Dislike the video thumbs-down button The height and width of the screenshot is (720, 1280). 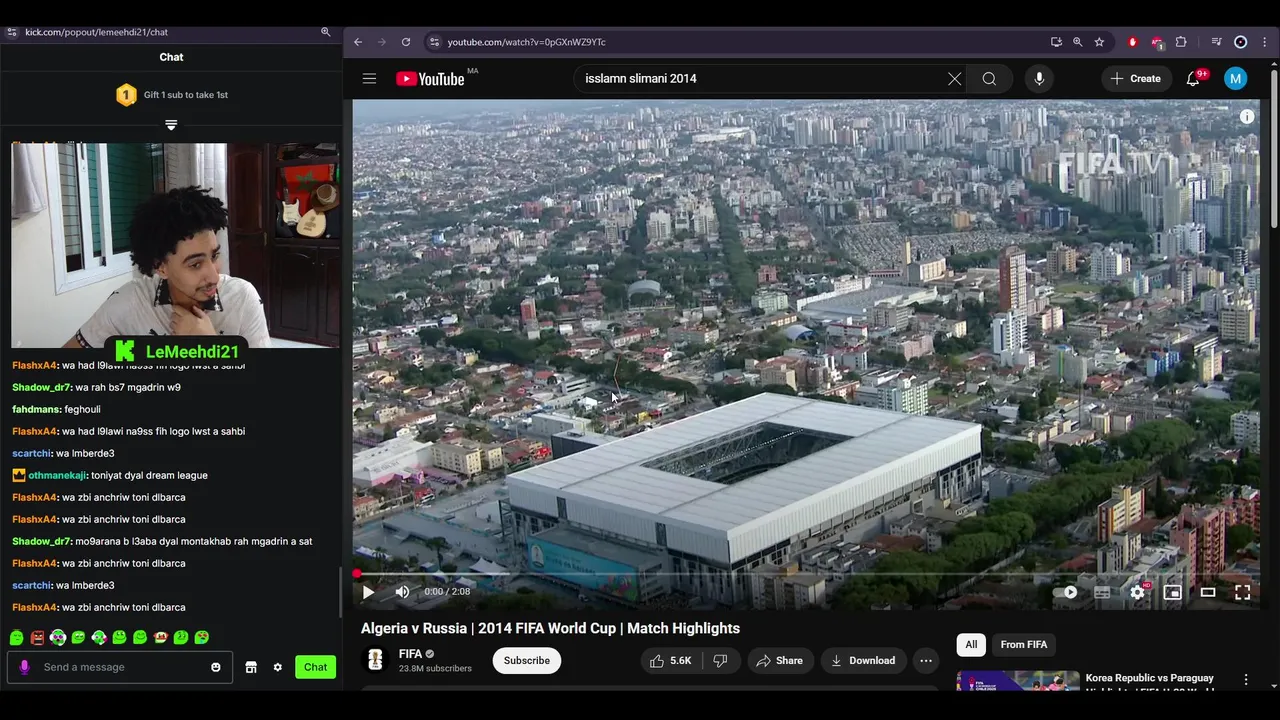720,661
